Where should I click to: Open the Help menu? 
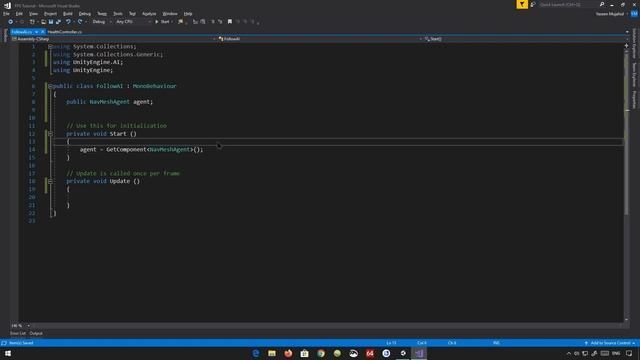tap(188, 14)
